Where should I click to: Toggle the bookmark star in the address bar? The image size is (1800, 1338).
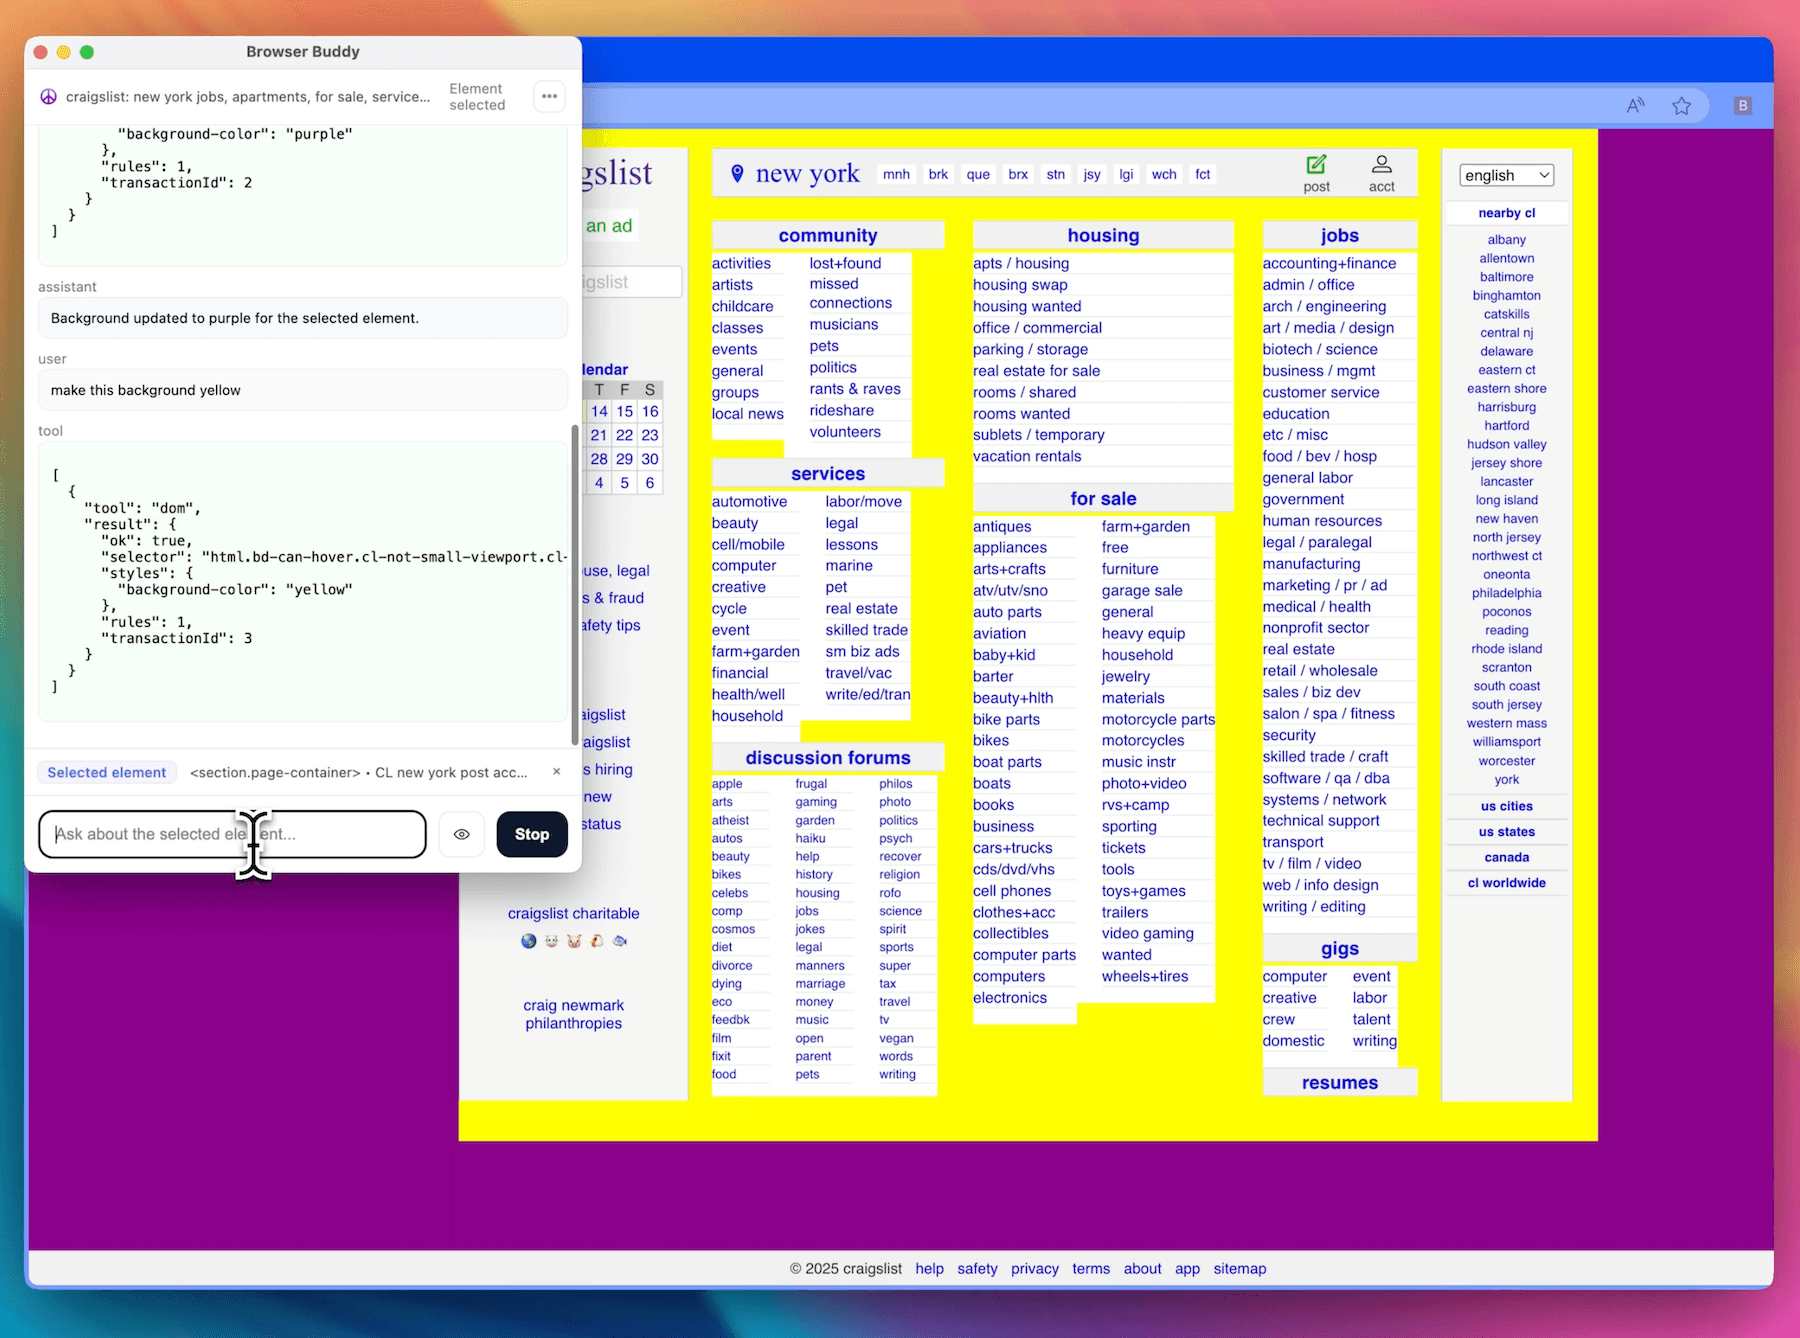[1681, 105]
